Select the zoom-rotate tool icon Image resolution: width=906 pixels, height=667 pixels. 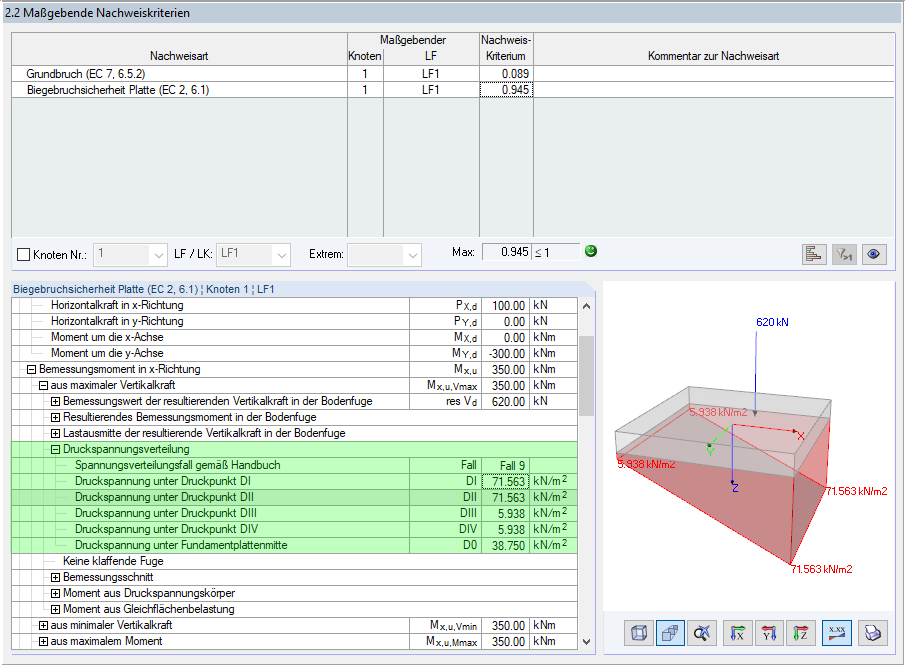click(703, 633)
